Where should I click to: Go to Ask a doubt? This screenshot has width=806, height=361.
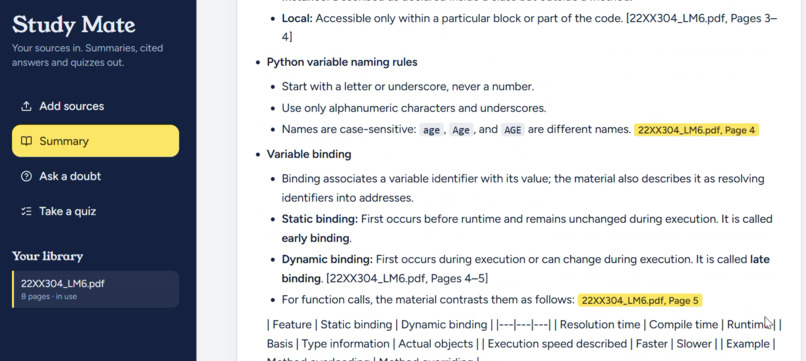(x=96, y=176)
